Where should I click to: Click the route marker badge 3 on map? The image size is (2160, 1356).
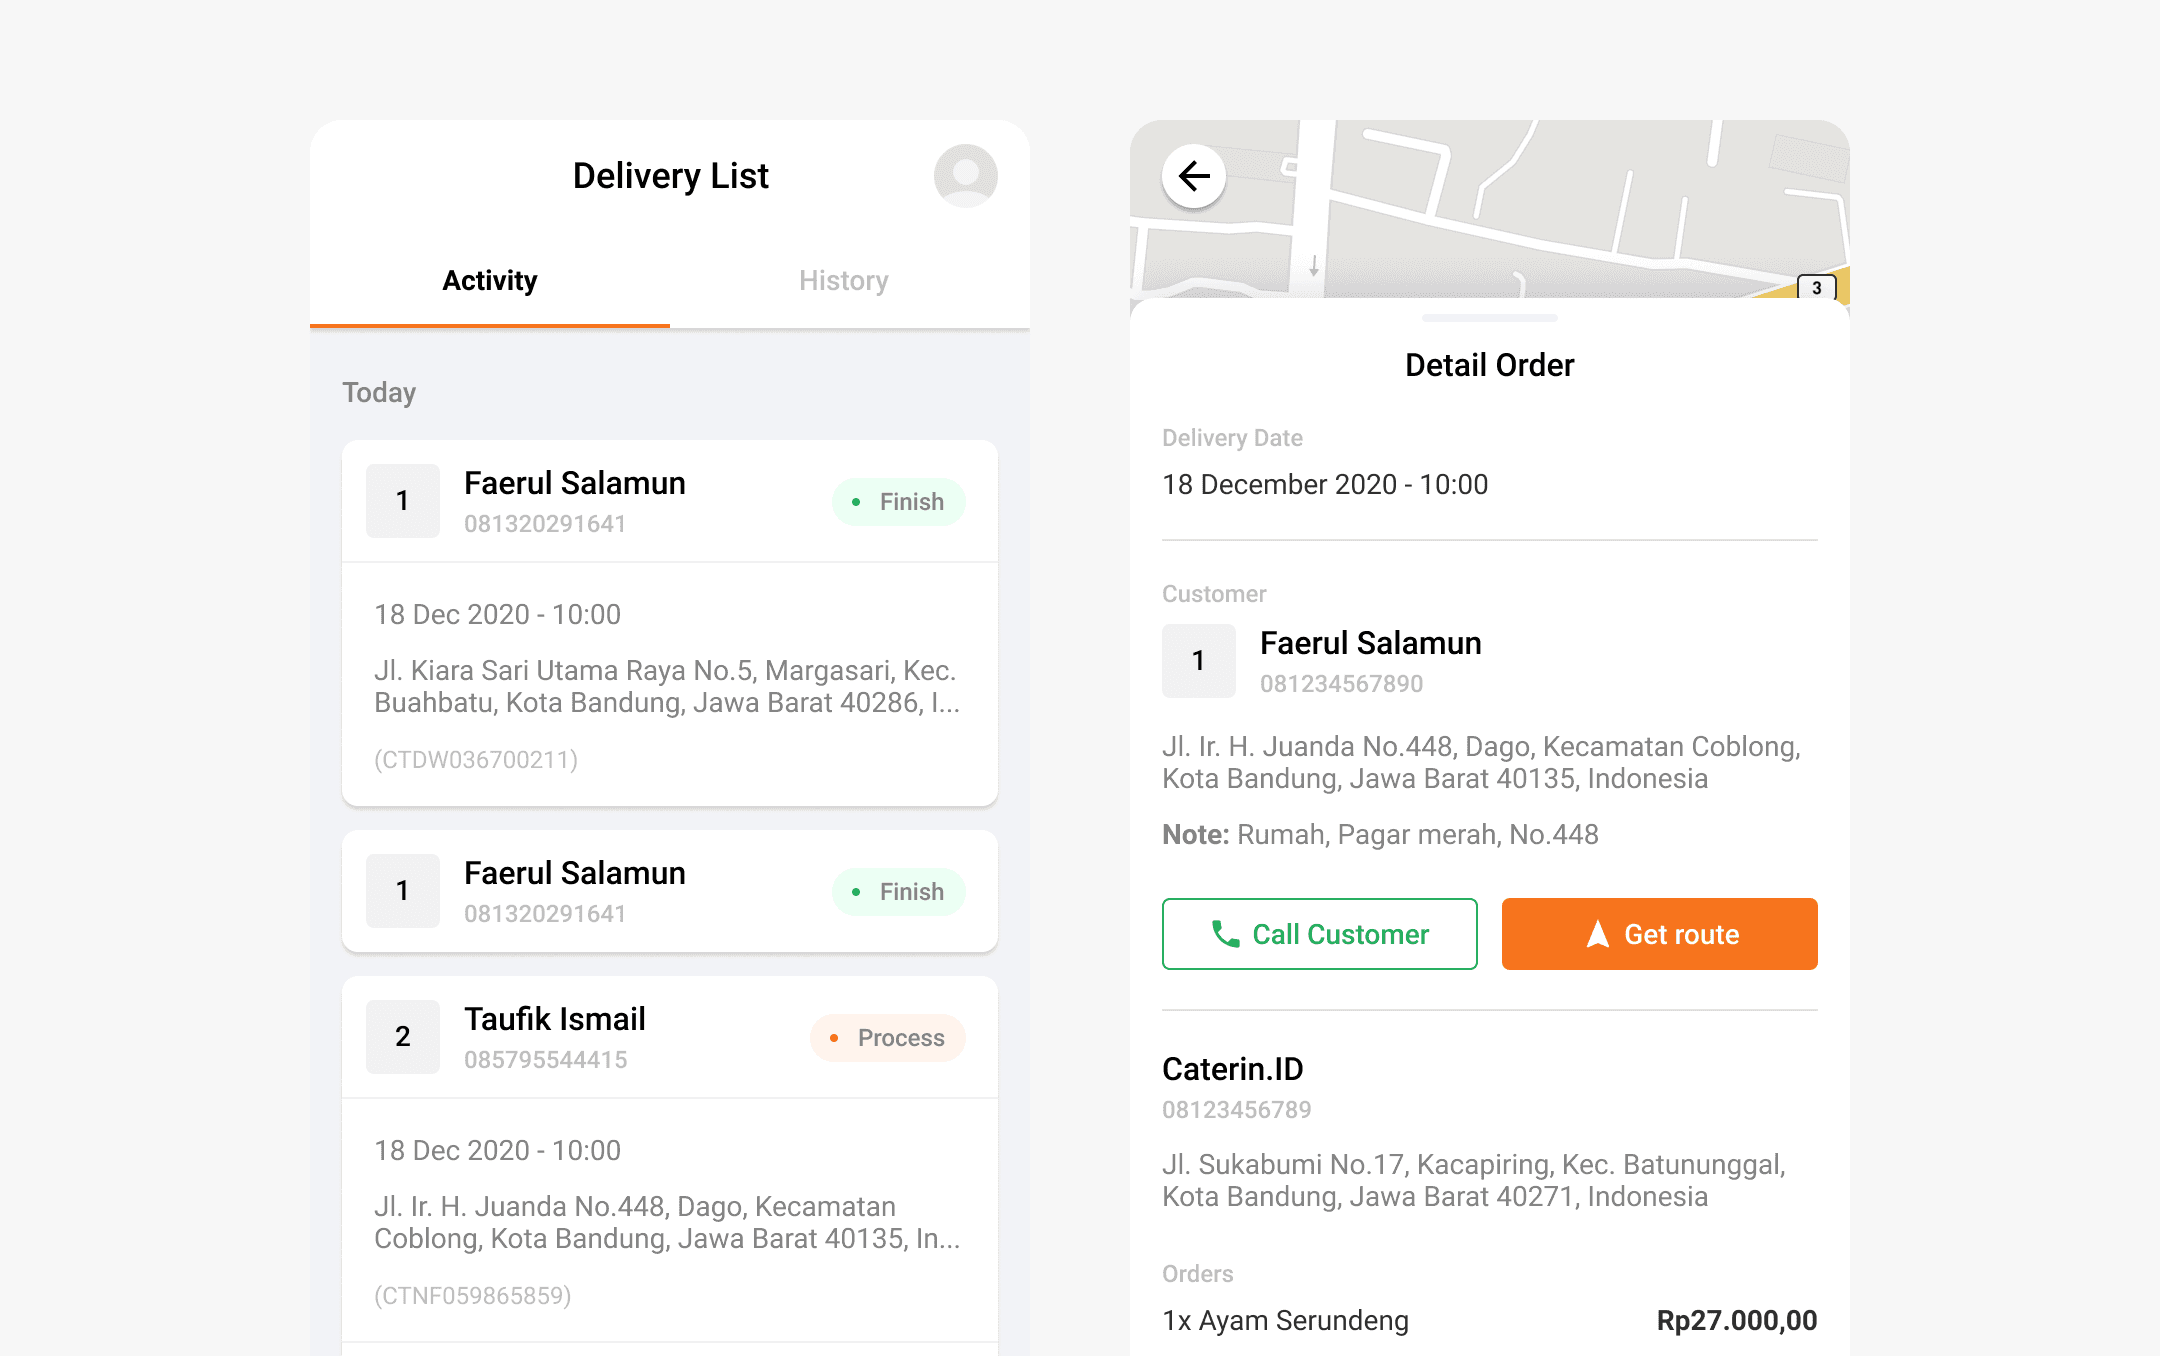[x=1816, y=288]
